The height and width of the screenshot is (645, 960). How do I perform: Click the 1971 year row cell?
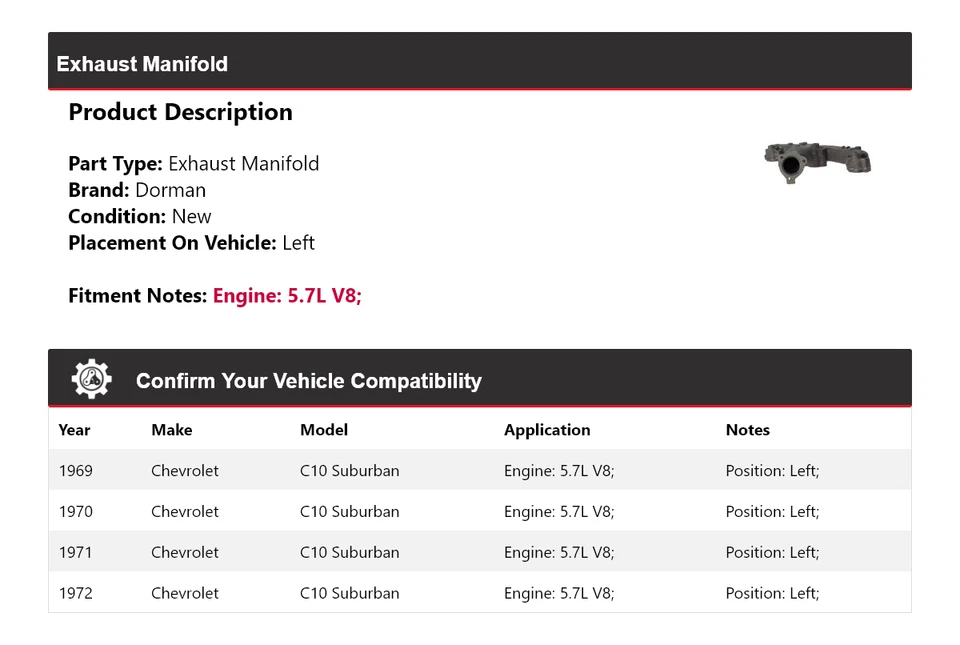point(76,552)
